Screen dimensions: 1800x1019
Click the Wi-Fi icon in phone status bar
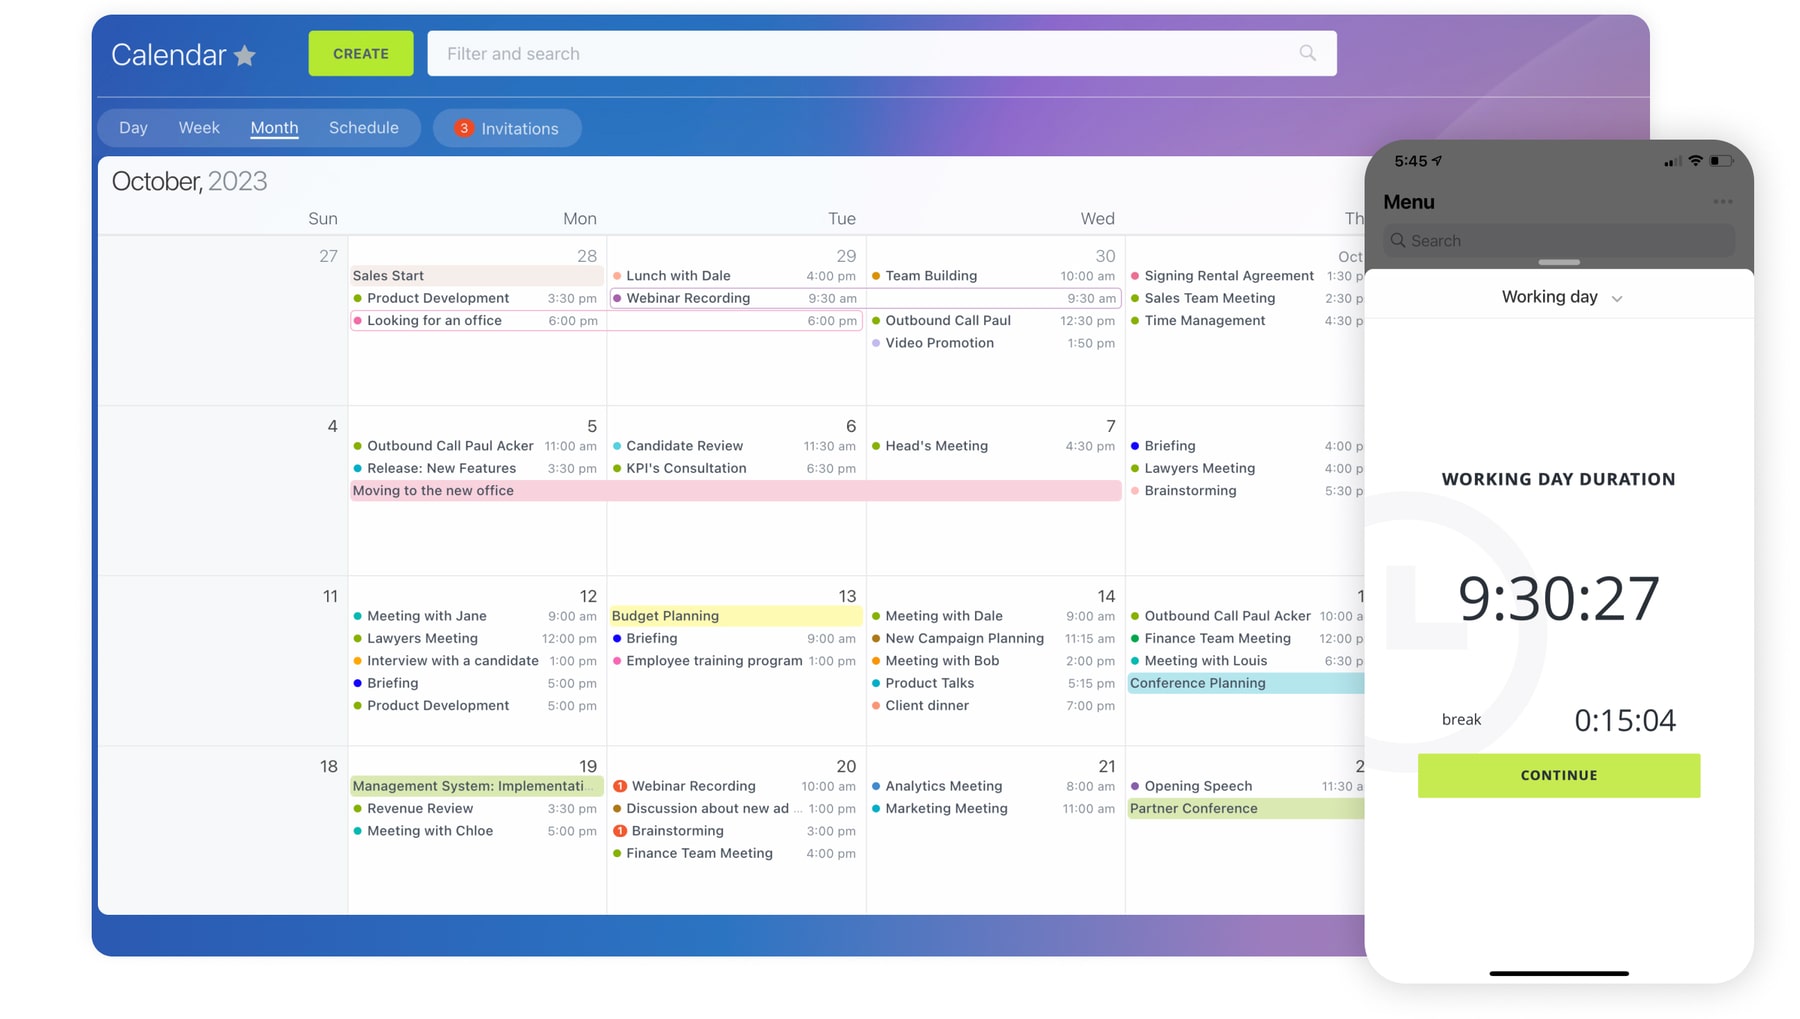1695,161
